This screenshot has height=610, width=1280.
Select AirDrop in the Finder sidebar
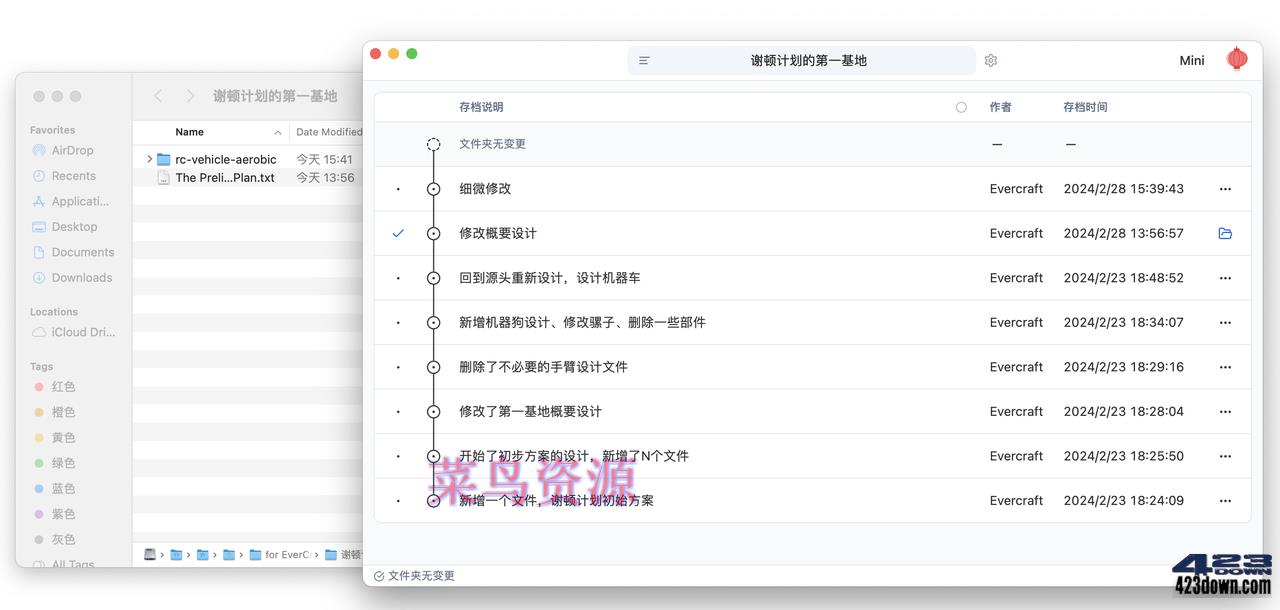click(x=69, y=150)
